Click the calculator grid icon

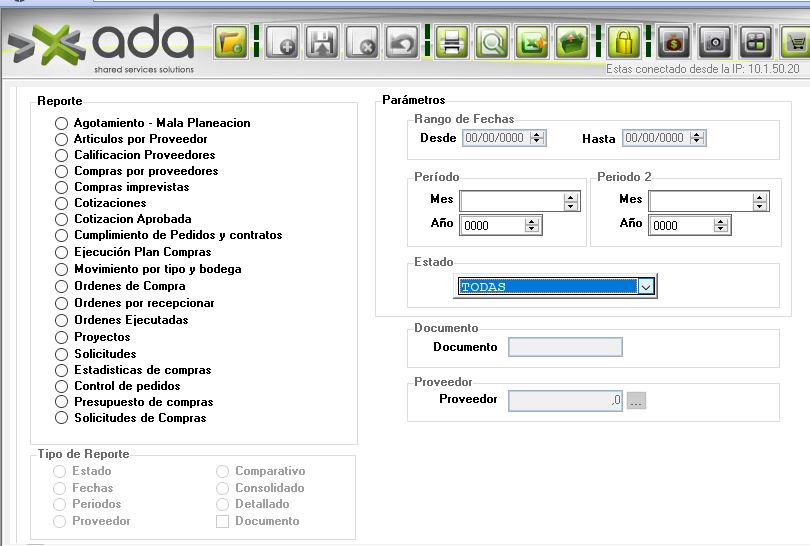[755, 41]
